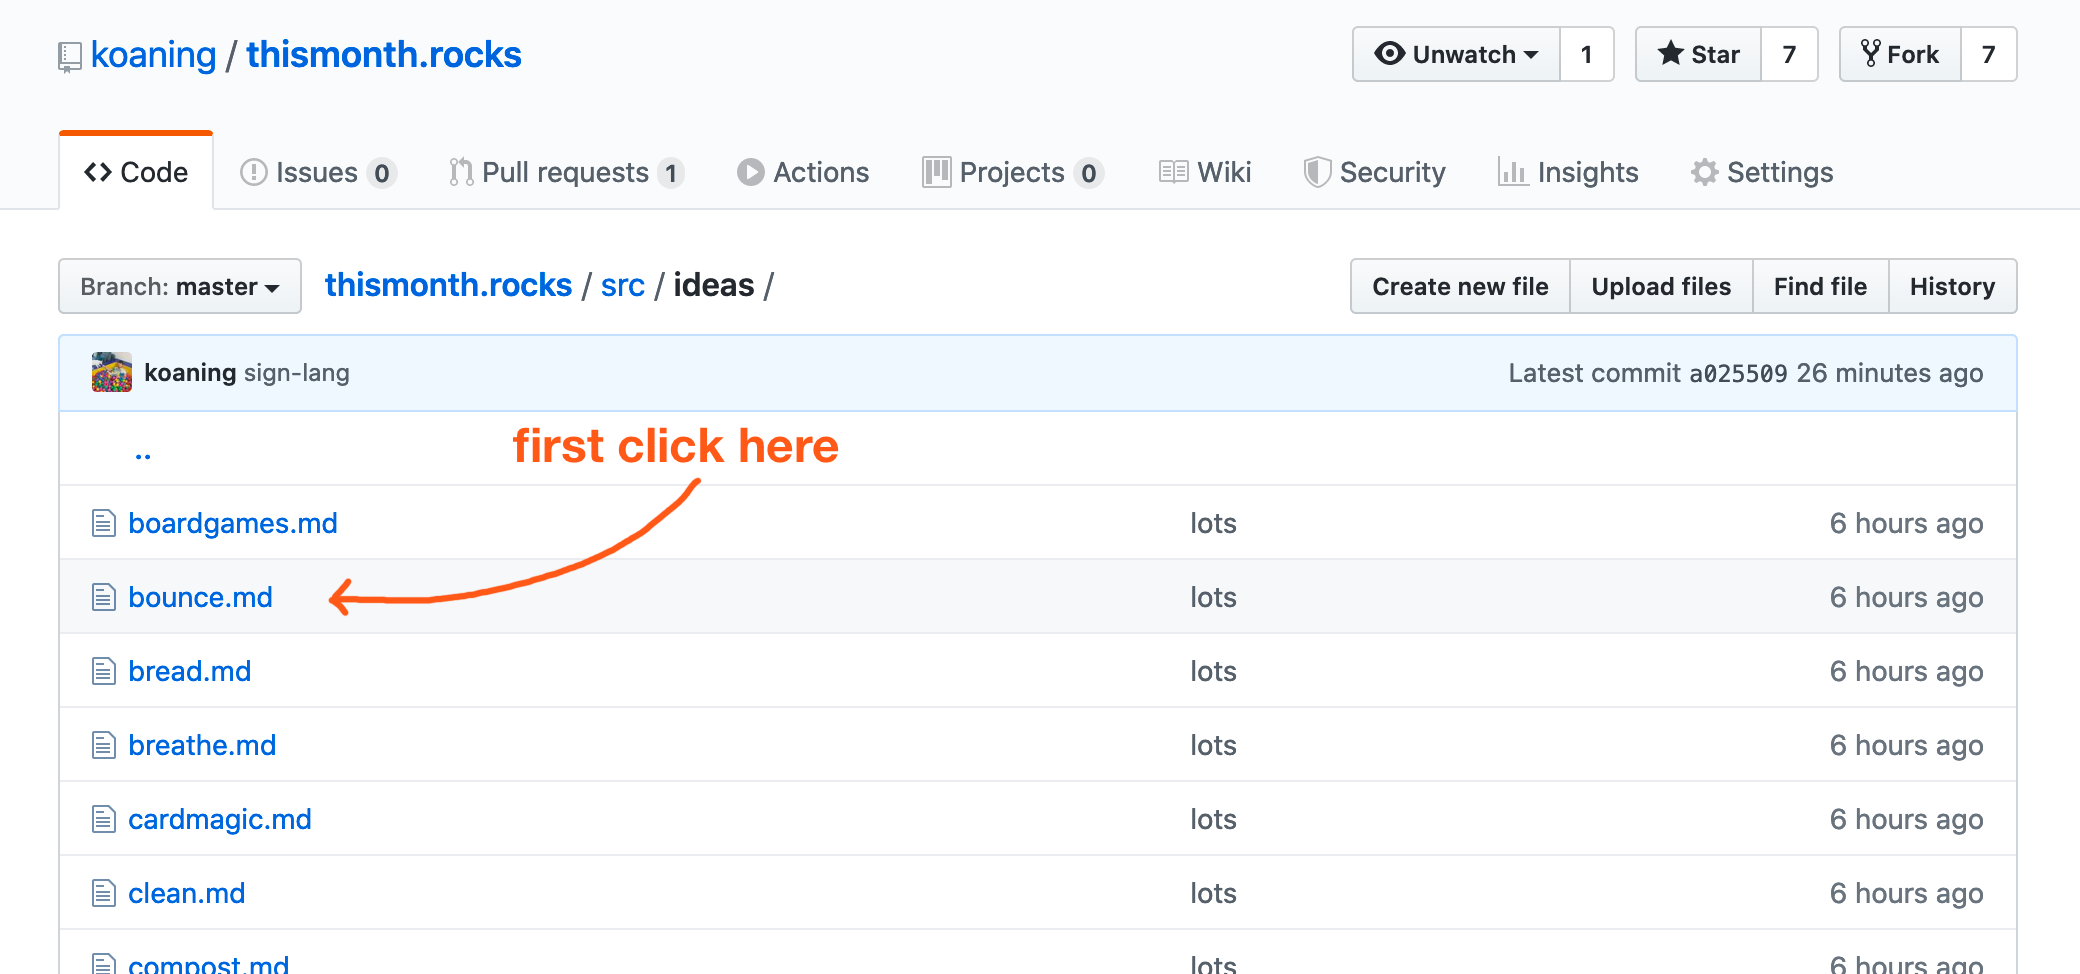Image resolution: width=2080 pixels, height=974 pixels.
Task: Click the file icon next to breathe.md
Action: click(104, 745)
